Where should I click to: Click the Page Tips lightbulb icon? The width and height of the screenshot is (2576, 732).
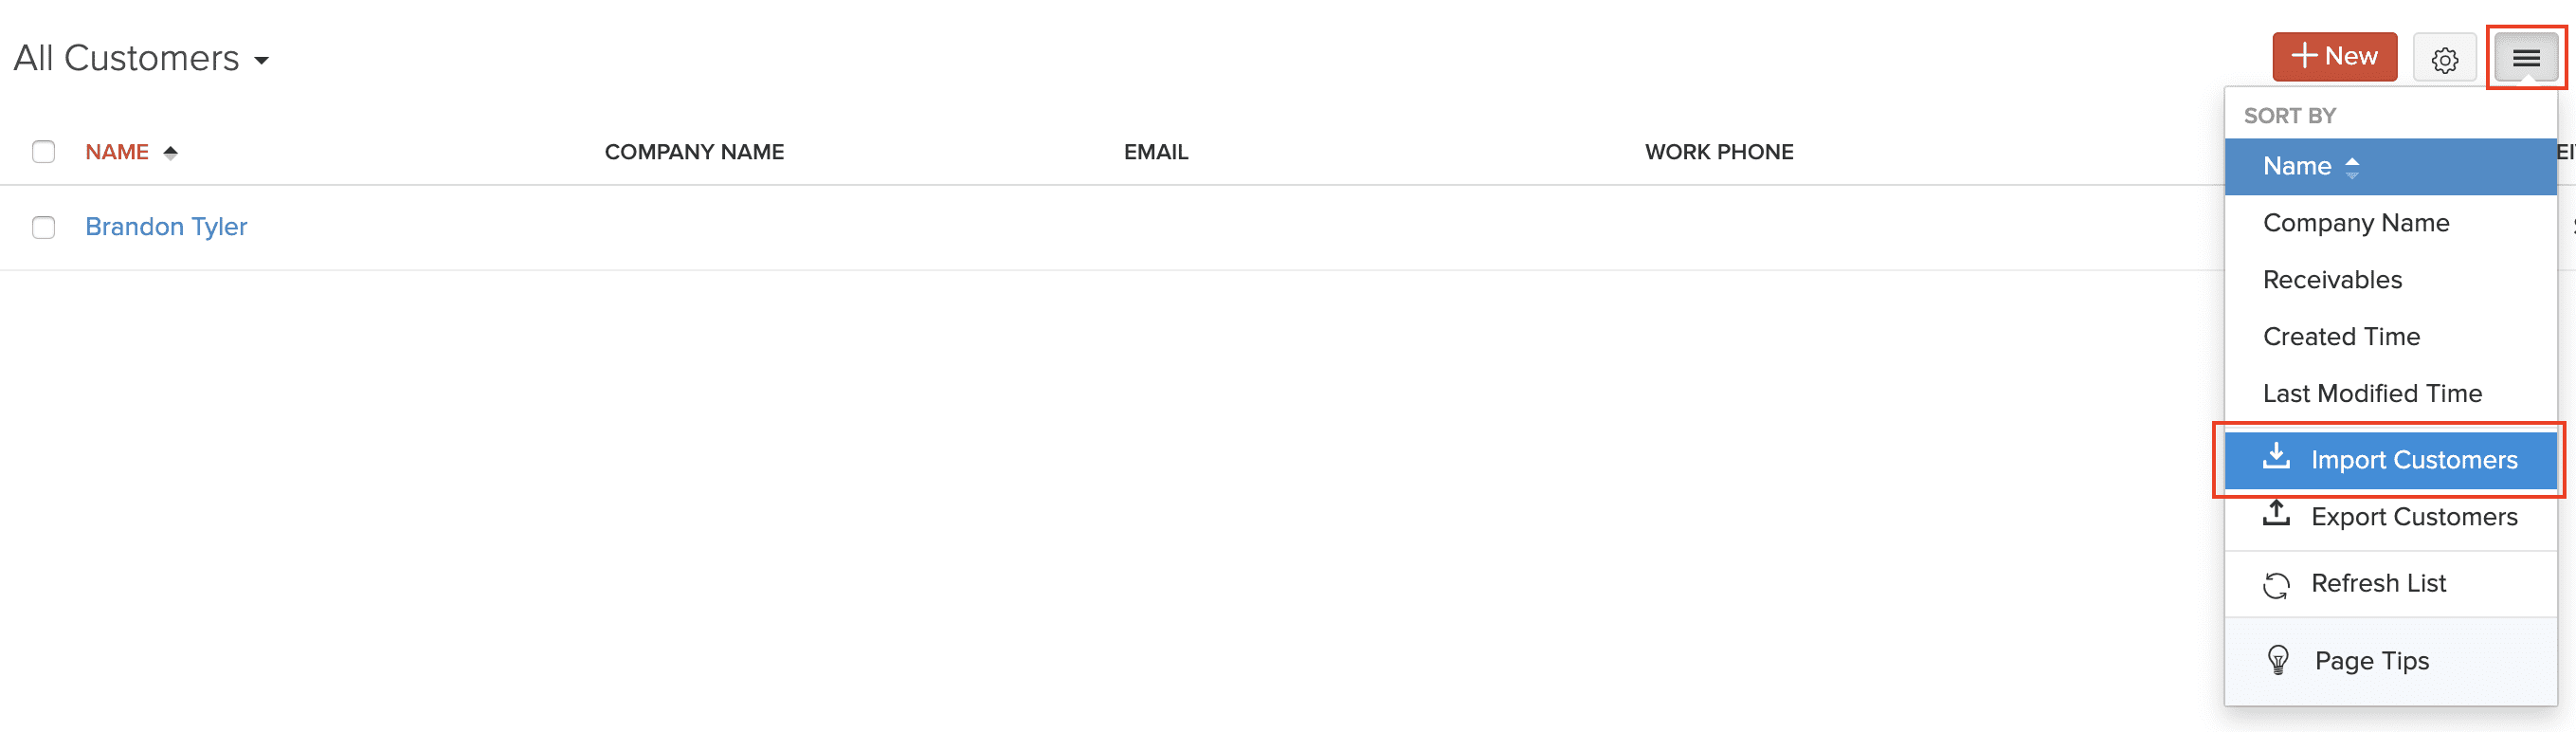[x=2278, y=661]
